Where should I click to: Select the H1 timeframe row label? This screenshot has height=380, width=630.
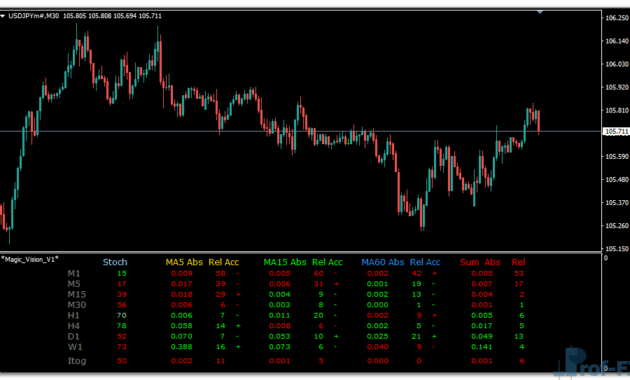(74, 315)
